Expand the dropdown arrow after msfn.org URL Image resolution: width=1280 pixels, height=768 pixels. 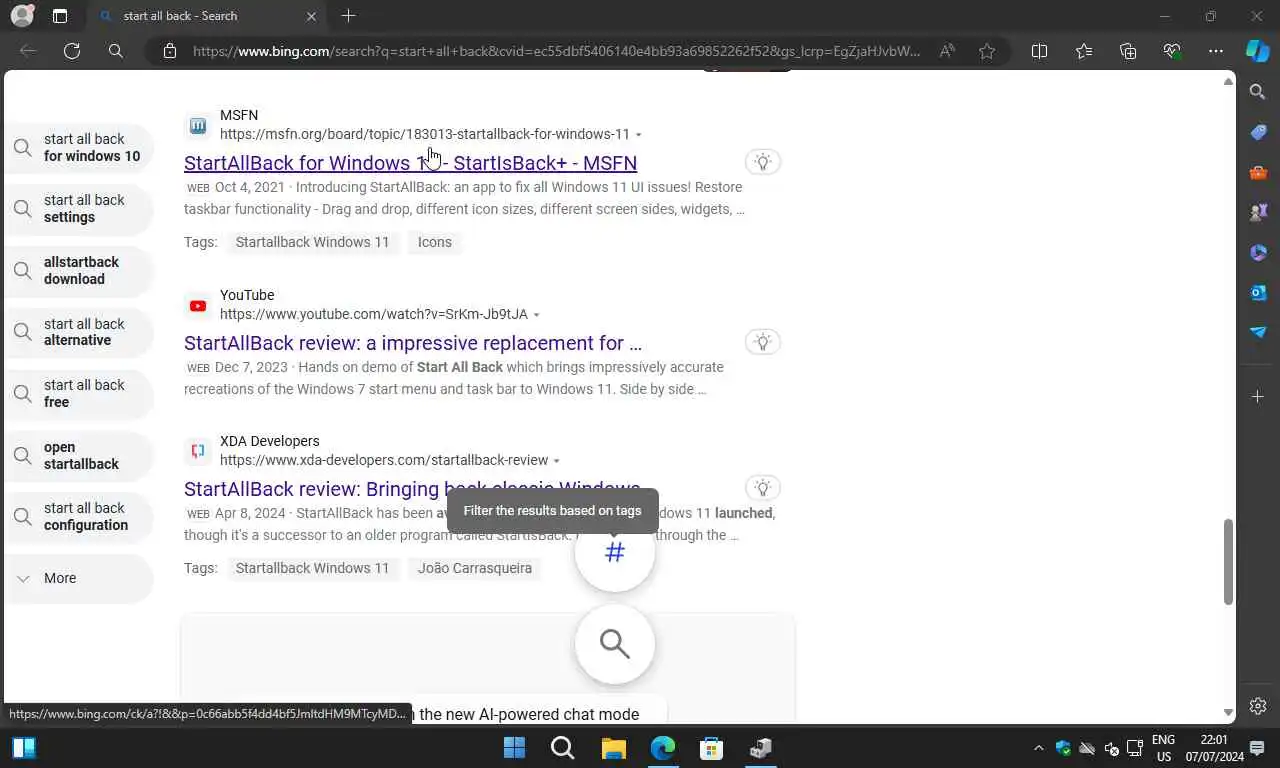tap(639, 135)
